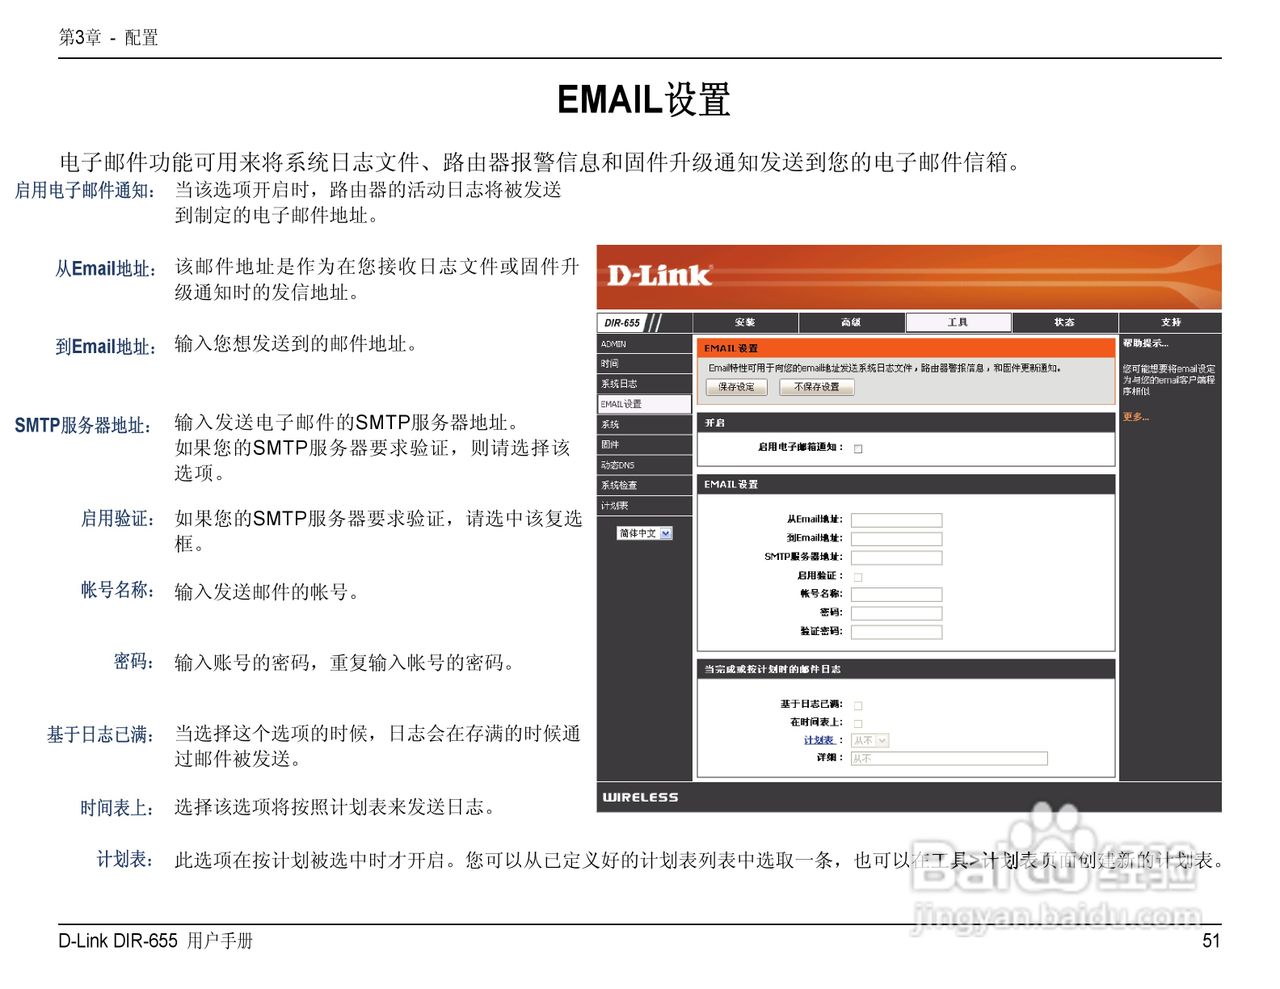
Task: Click the 帮助提示... heading
Action: tap(1145, 344)
